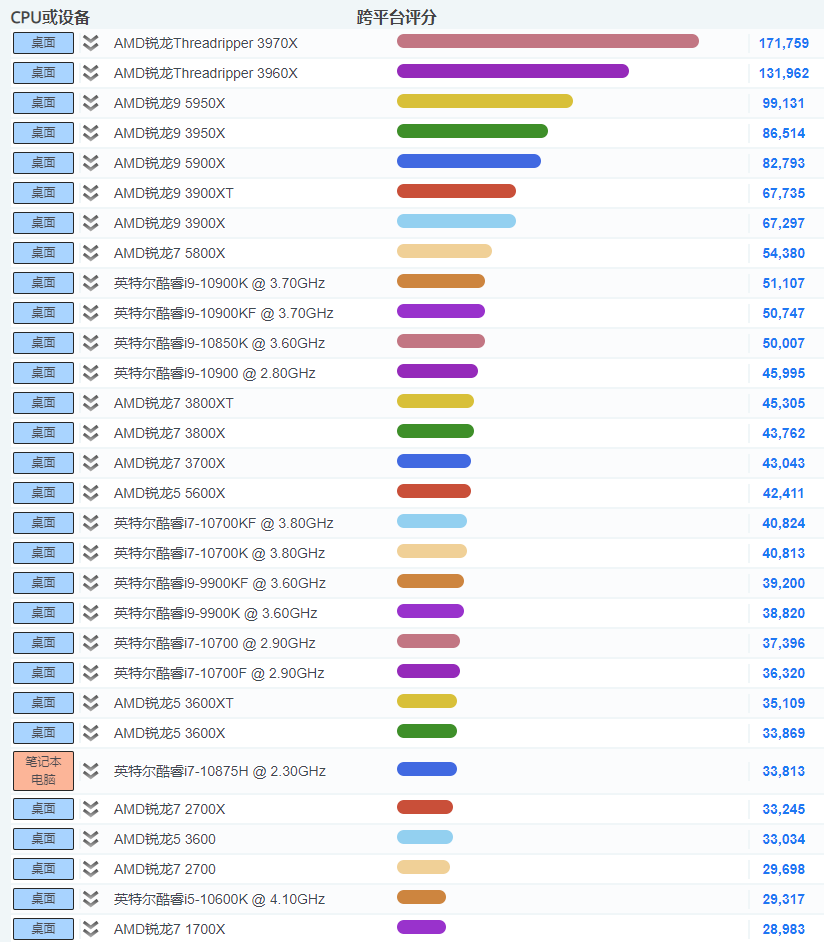Screen dimensions: 824x942
Task: Click the score 28,983
Action: (783, 929)
